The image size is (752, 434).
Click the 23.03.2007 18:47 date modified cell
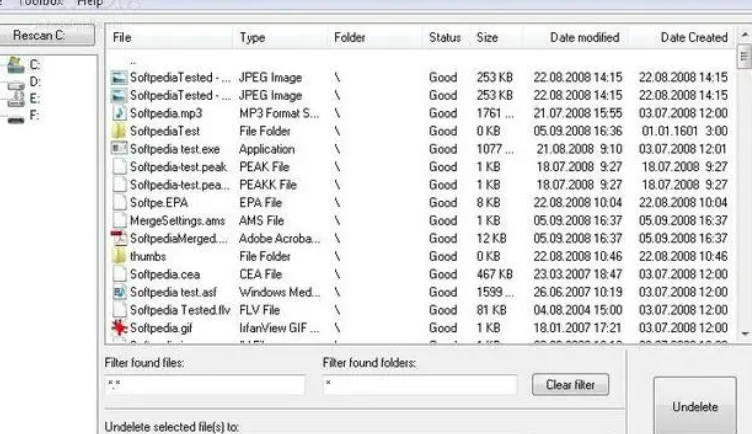pos(578,274)
